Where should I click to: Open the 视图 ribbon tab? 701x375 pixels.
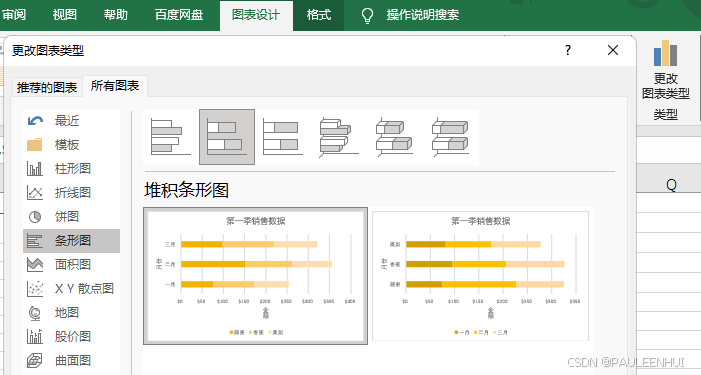(65, 15)
